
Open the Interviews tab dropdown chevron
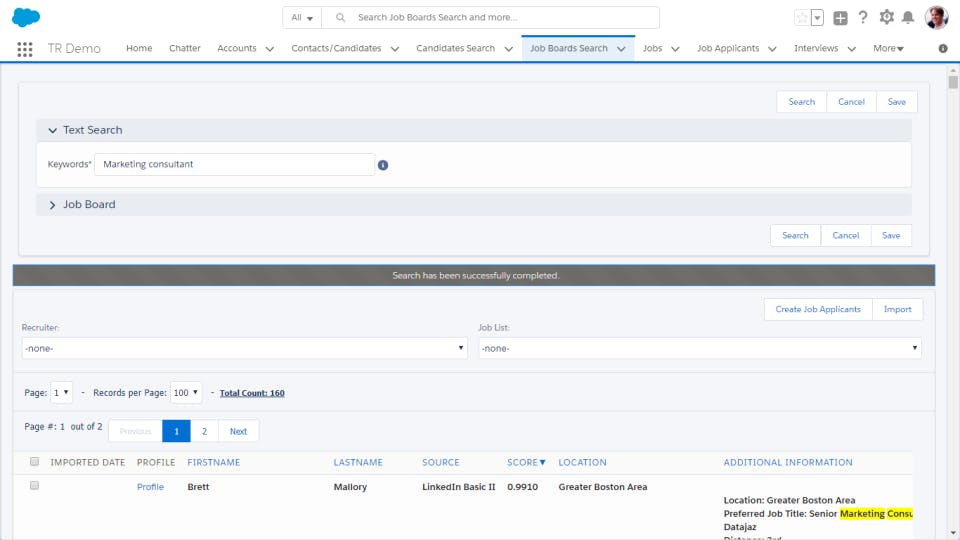(x=852, y=48)
